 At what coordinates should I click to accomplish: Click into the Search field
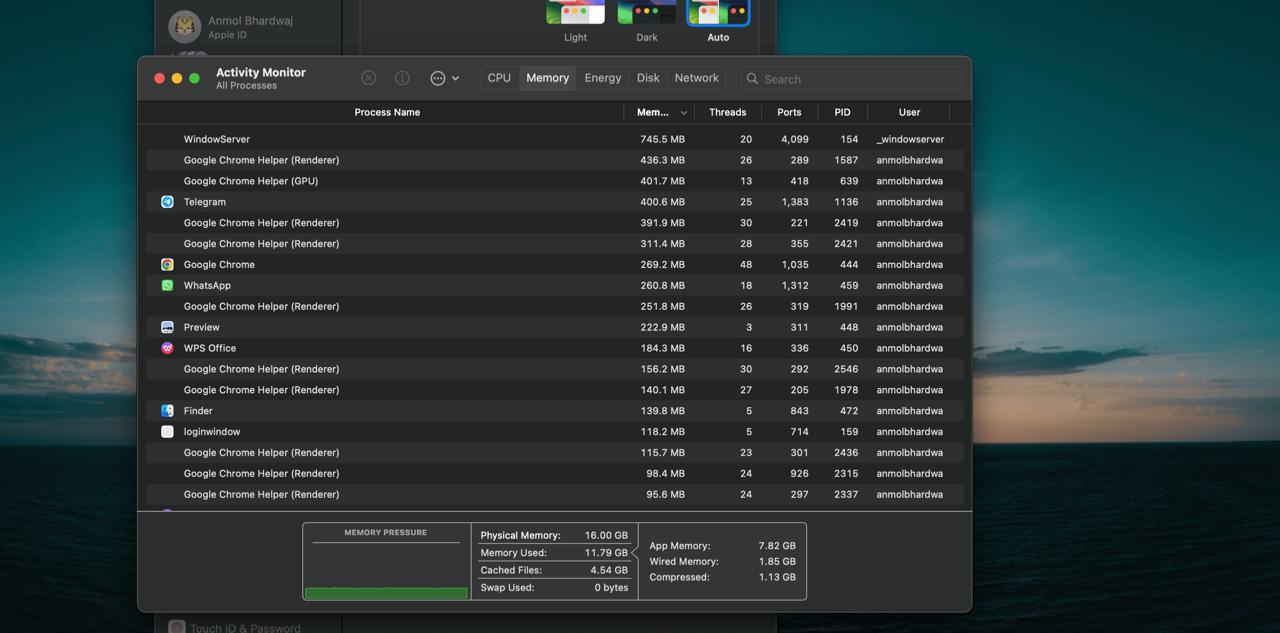tap(852, 78)
